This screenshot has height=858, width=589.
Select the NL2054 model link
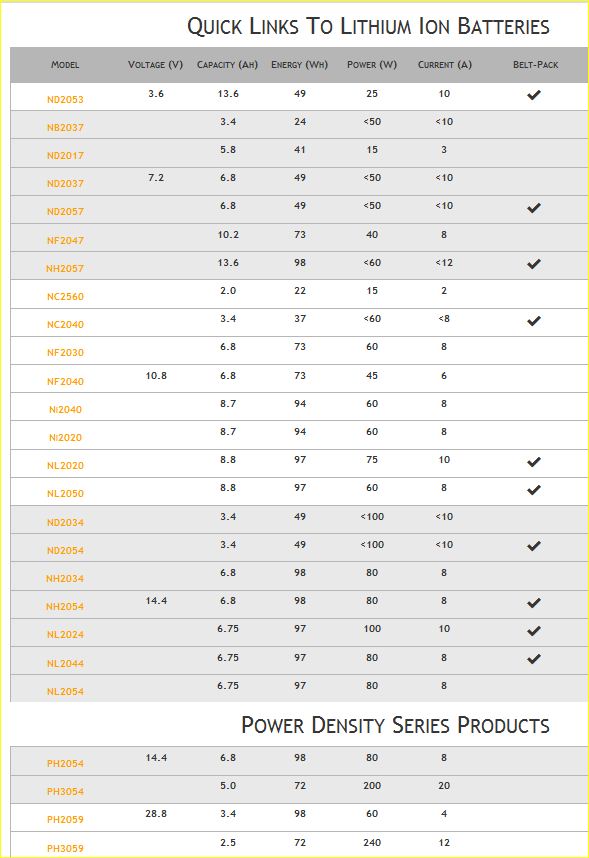tap(65, 692)
